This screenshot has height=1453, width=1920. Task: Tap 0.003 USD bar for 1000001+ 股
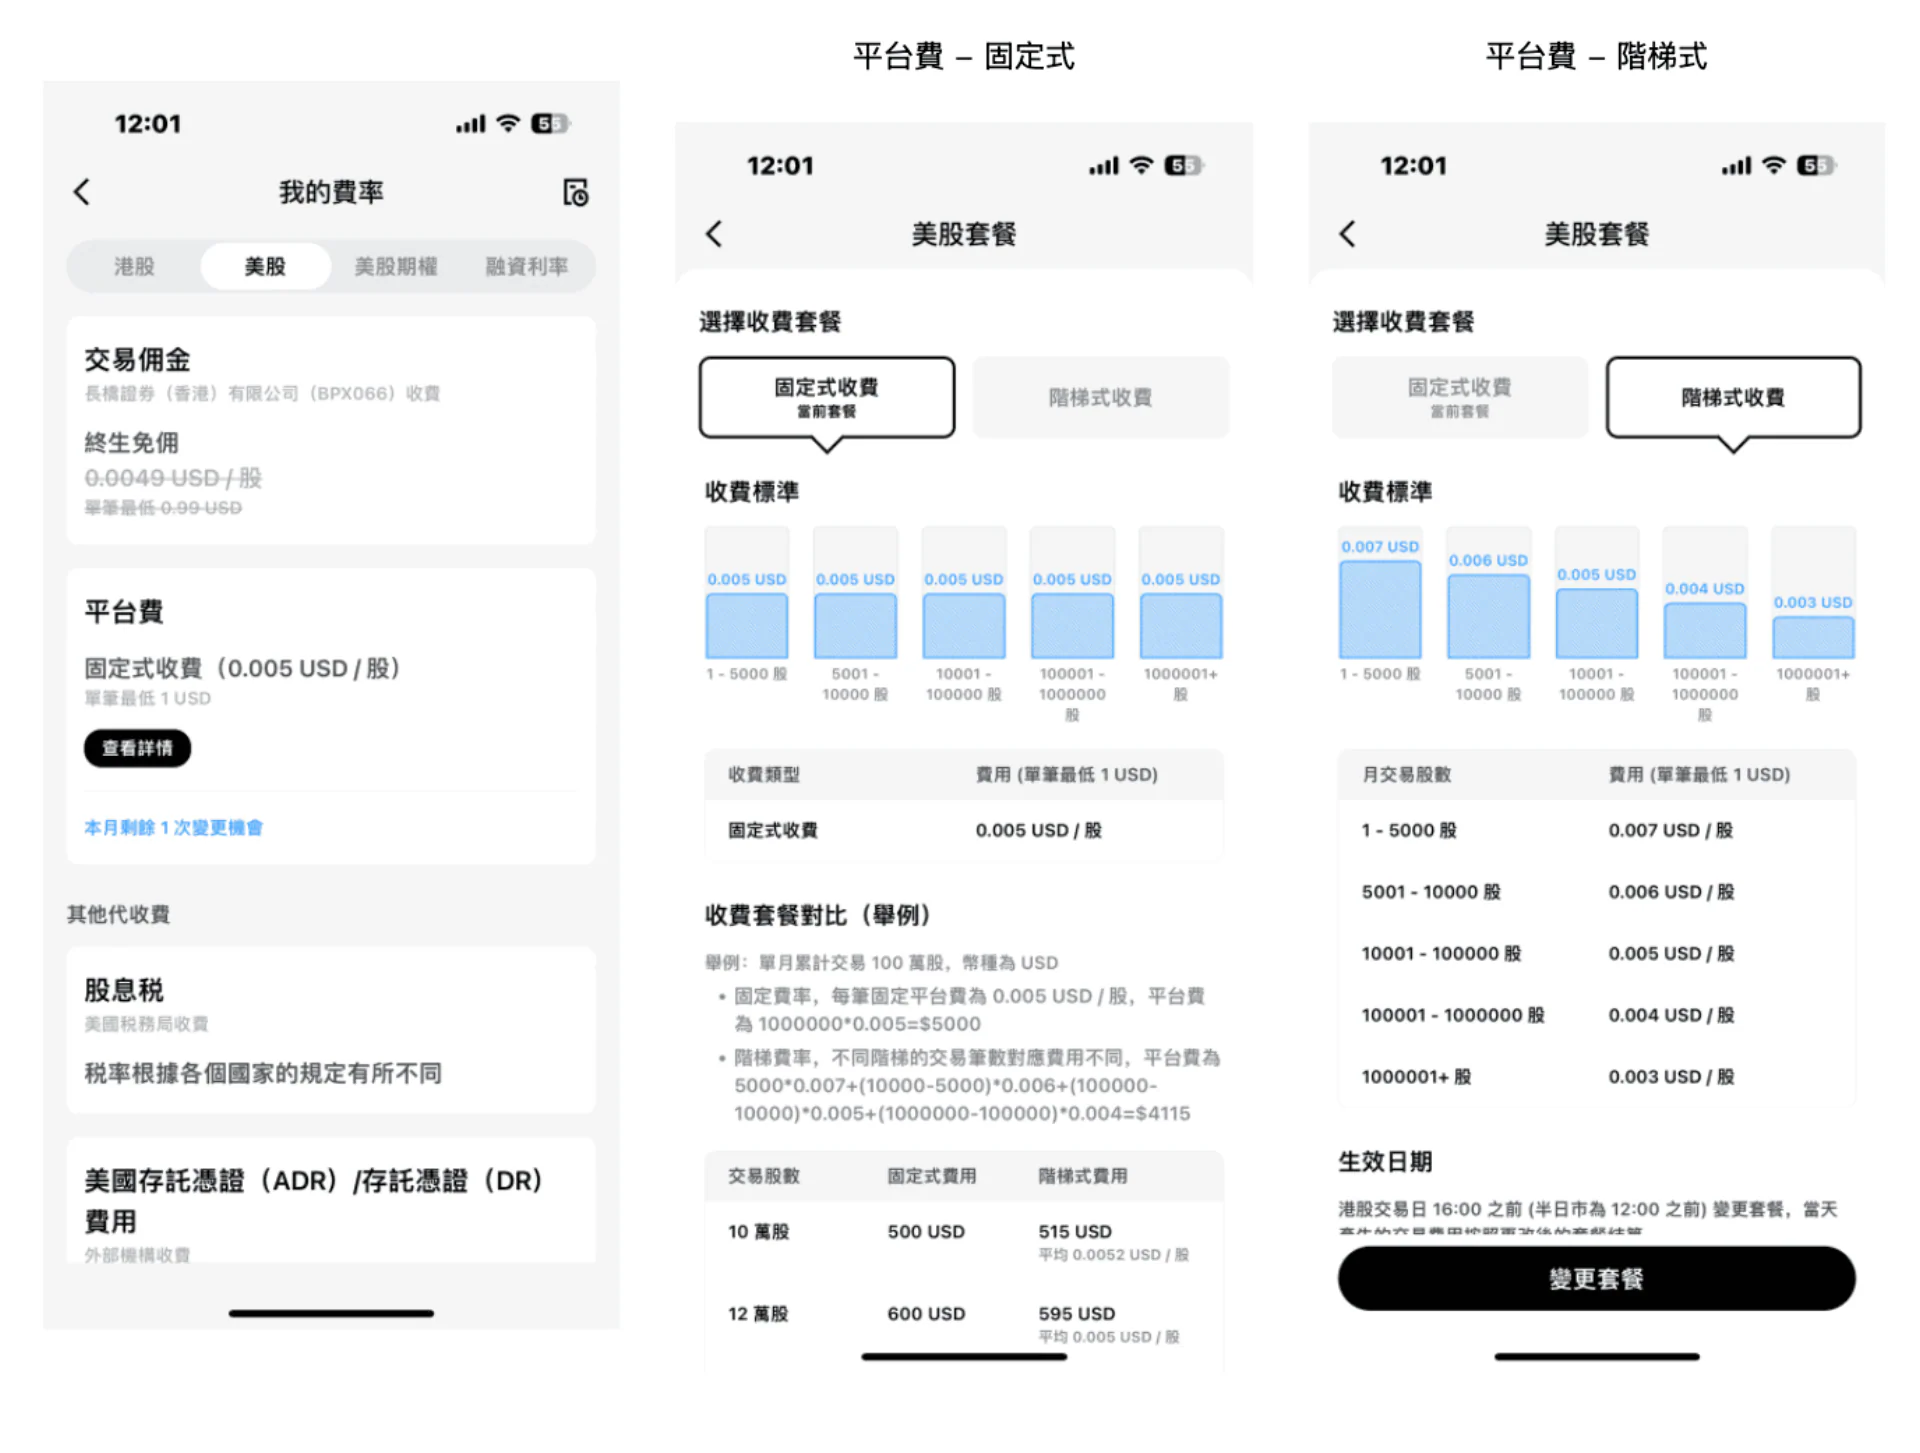tap(1813, 637)
